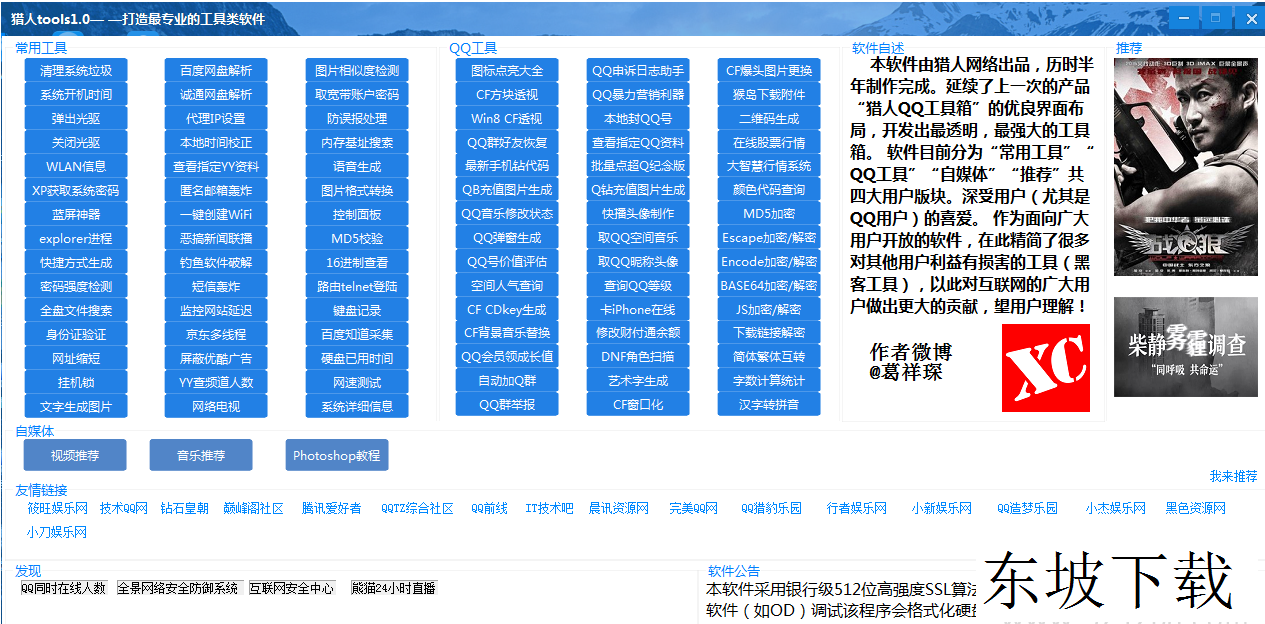
Task: Click the QQ同时在线人数 item
Action: point(63,588)
